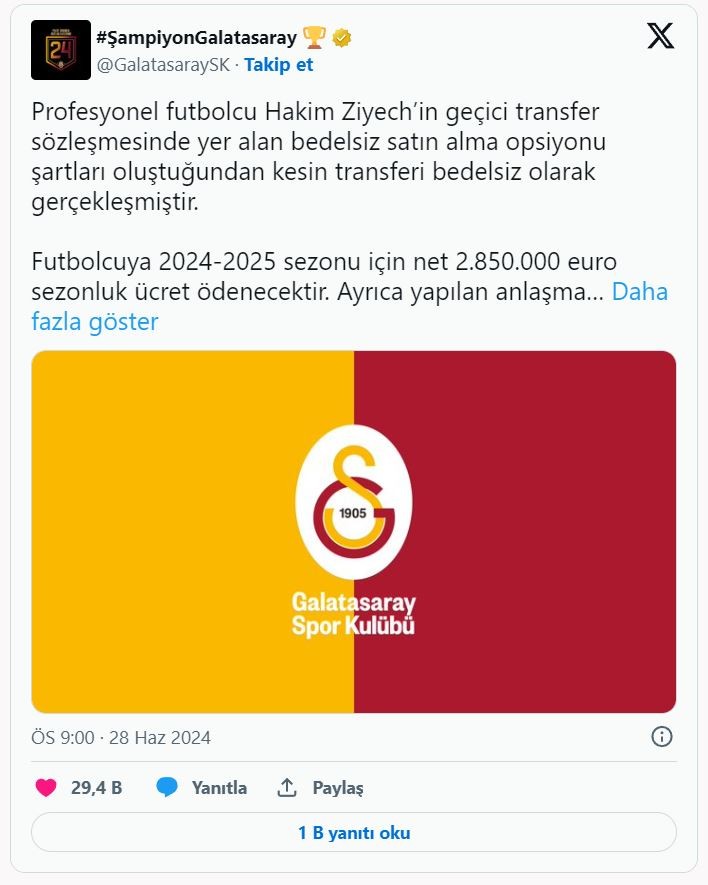Open the tweet info icon

pos(661,737)
